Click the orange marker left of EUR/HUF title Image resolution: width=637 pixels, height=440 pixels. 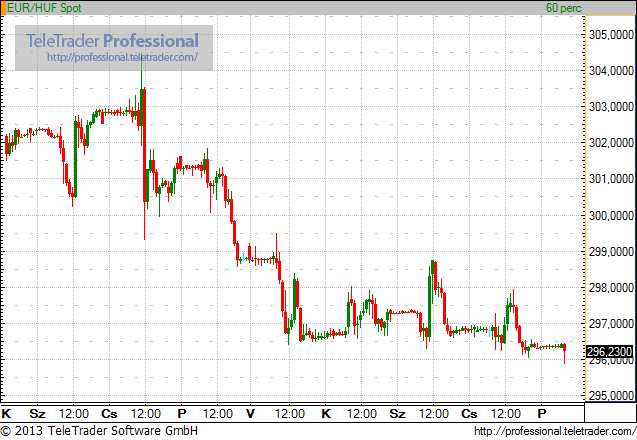point(3,8)
